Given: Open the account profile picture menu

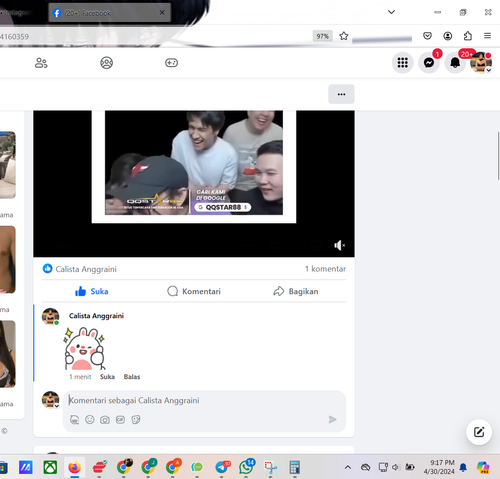Looking at the screenshot, I should point(481,63).
